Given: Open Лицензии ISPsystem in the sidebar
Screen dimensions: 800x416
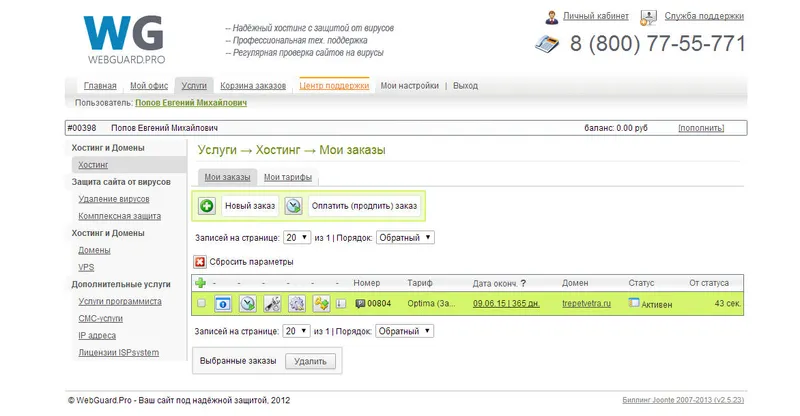Looking at the screenshot, I should [x=118, y=353].
